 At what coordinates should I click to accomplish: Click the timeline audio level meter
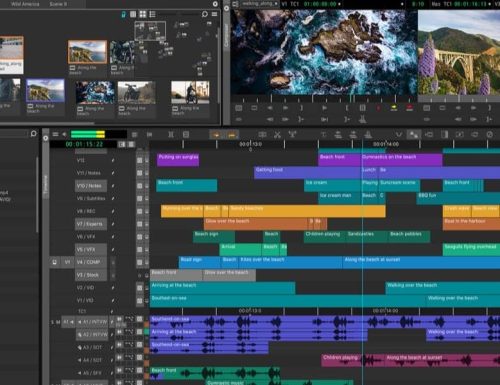(x=99, y=134)
